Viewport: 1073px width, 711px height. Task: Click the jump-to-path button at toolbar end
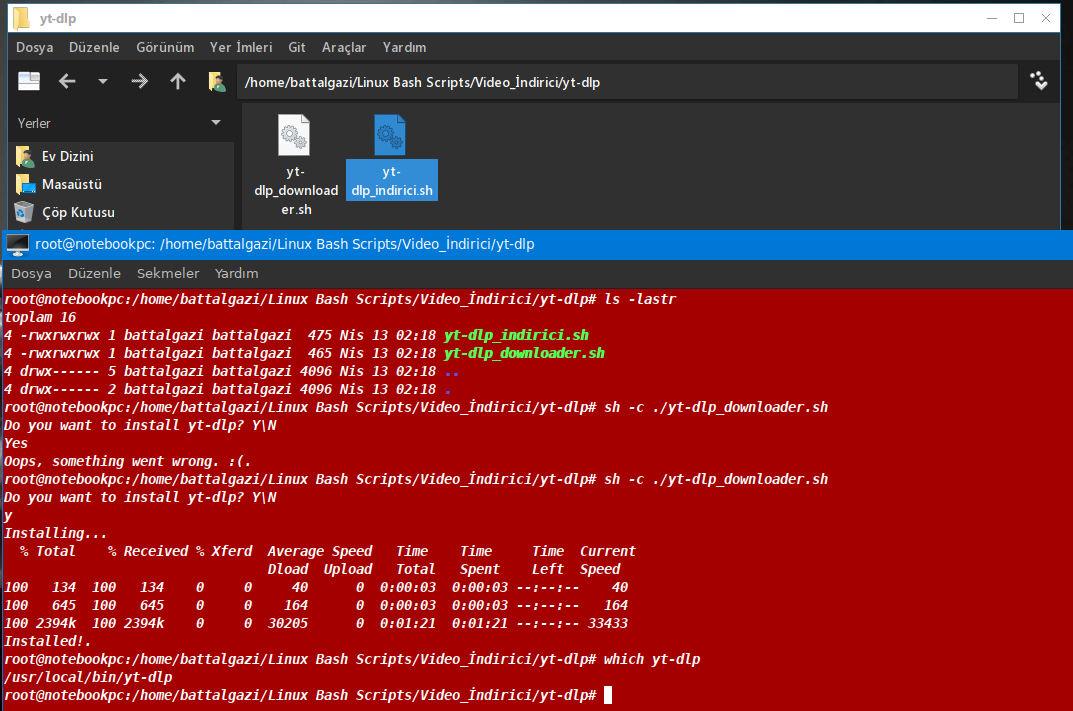click(x=1039, y=81)
